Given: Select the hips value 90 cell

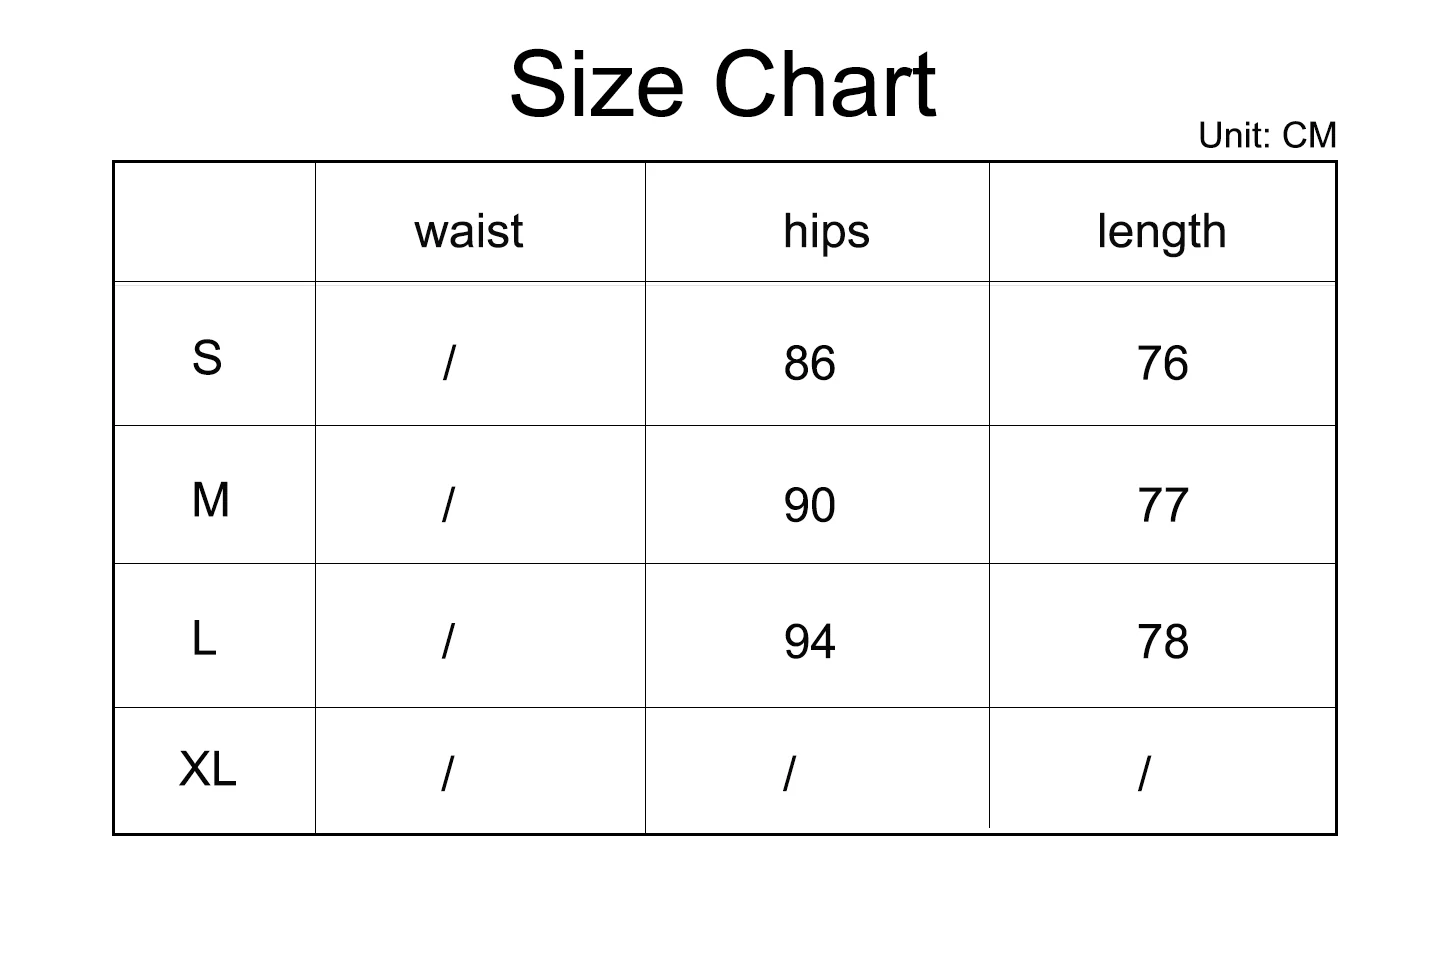Looking at the screenshot, I should (x=809, y=505).
